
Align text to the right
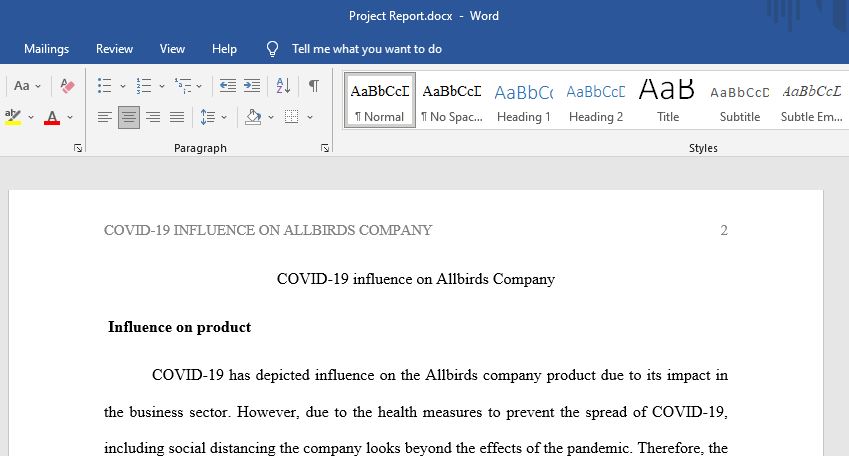tap(153, 117)
